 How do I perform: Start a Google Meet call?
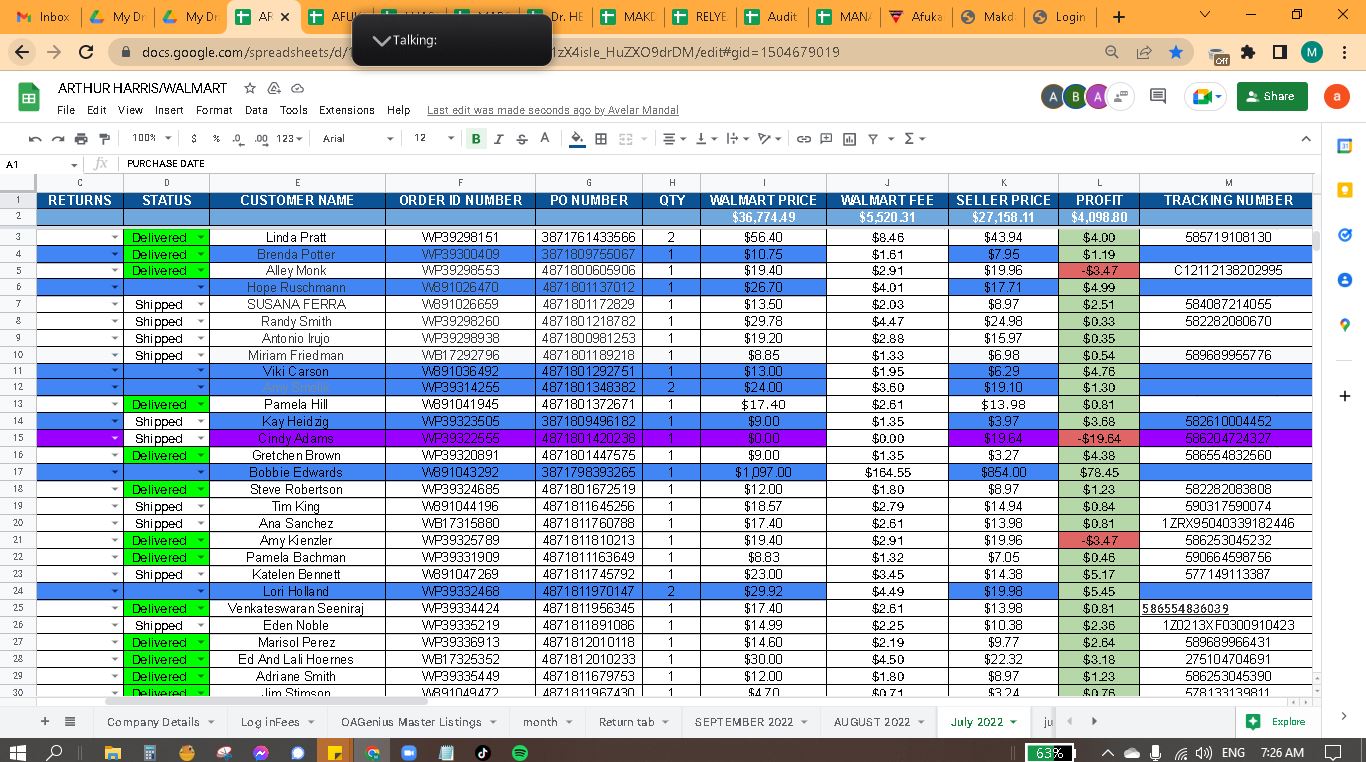(x=1204, y=96)
